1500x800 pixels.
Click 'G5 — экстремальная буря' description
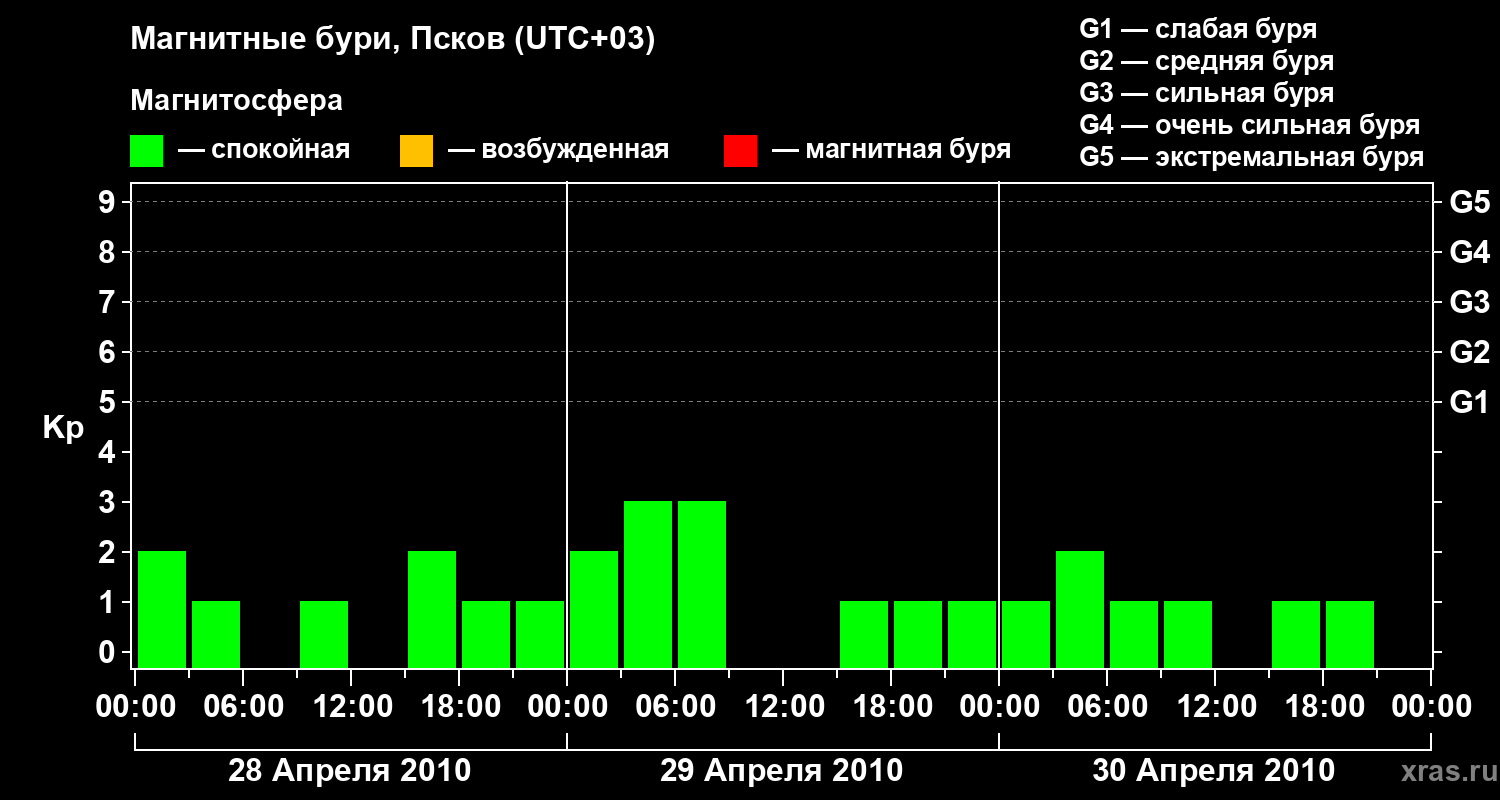coord(1252,157)
